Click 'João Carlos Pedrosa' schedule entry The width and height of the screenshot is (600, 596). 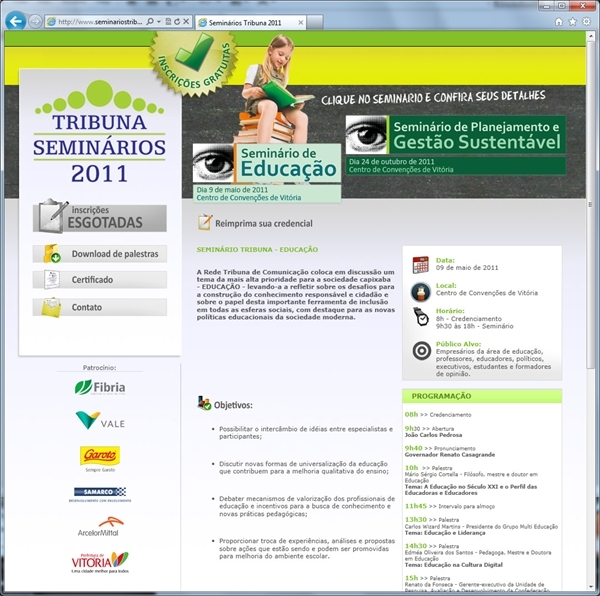[433, 435]
